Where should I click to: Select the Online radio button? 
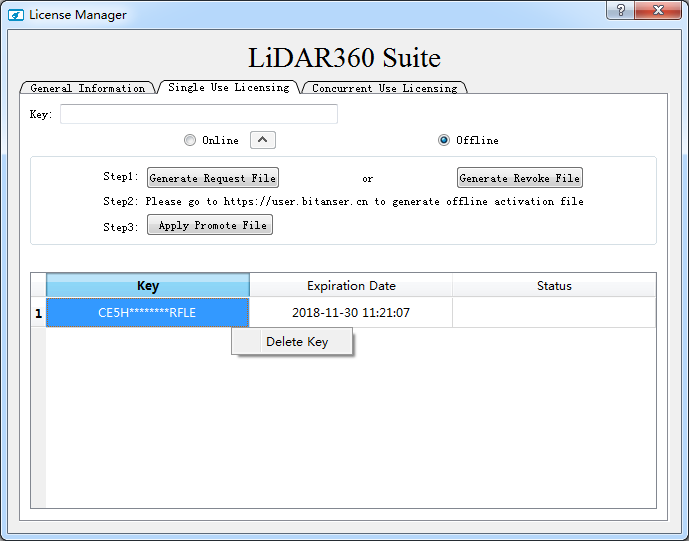tap(190, 140)
